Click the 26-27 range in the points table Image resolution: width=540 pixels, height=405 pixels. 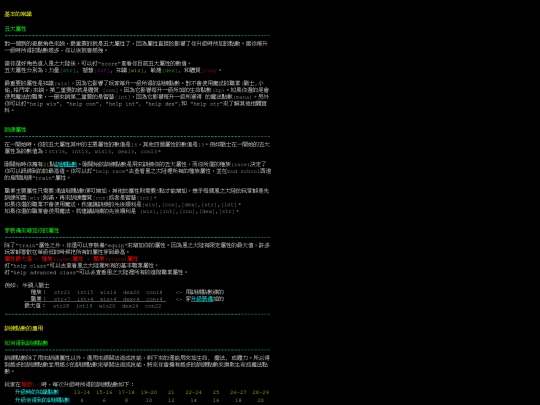click(x=238, y=392)
